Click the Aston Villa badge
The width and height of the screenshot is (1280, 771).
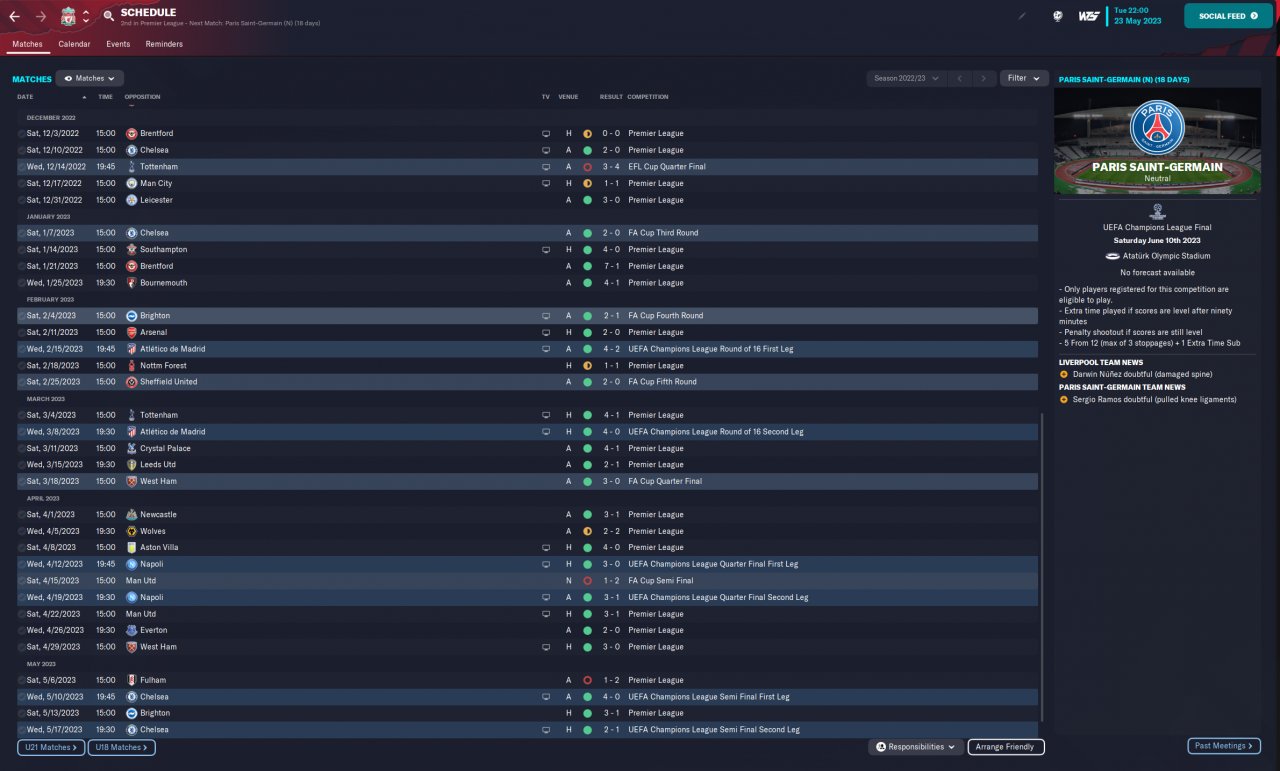point(131,547)
